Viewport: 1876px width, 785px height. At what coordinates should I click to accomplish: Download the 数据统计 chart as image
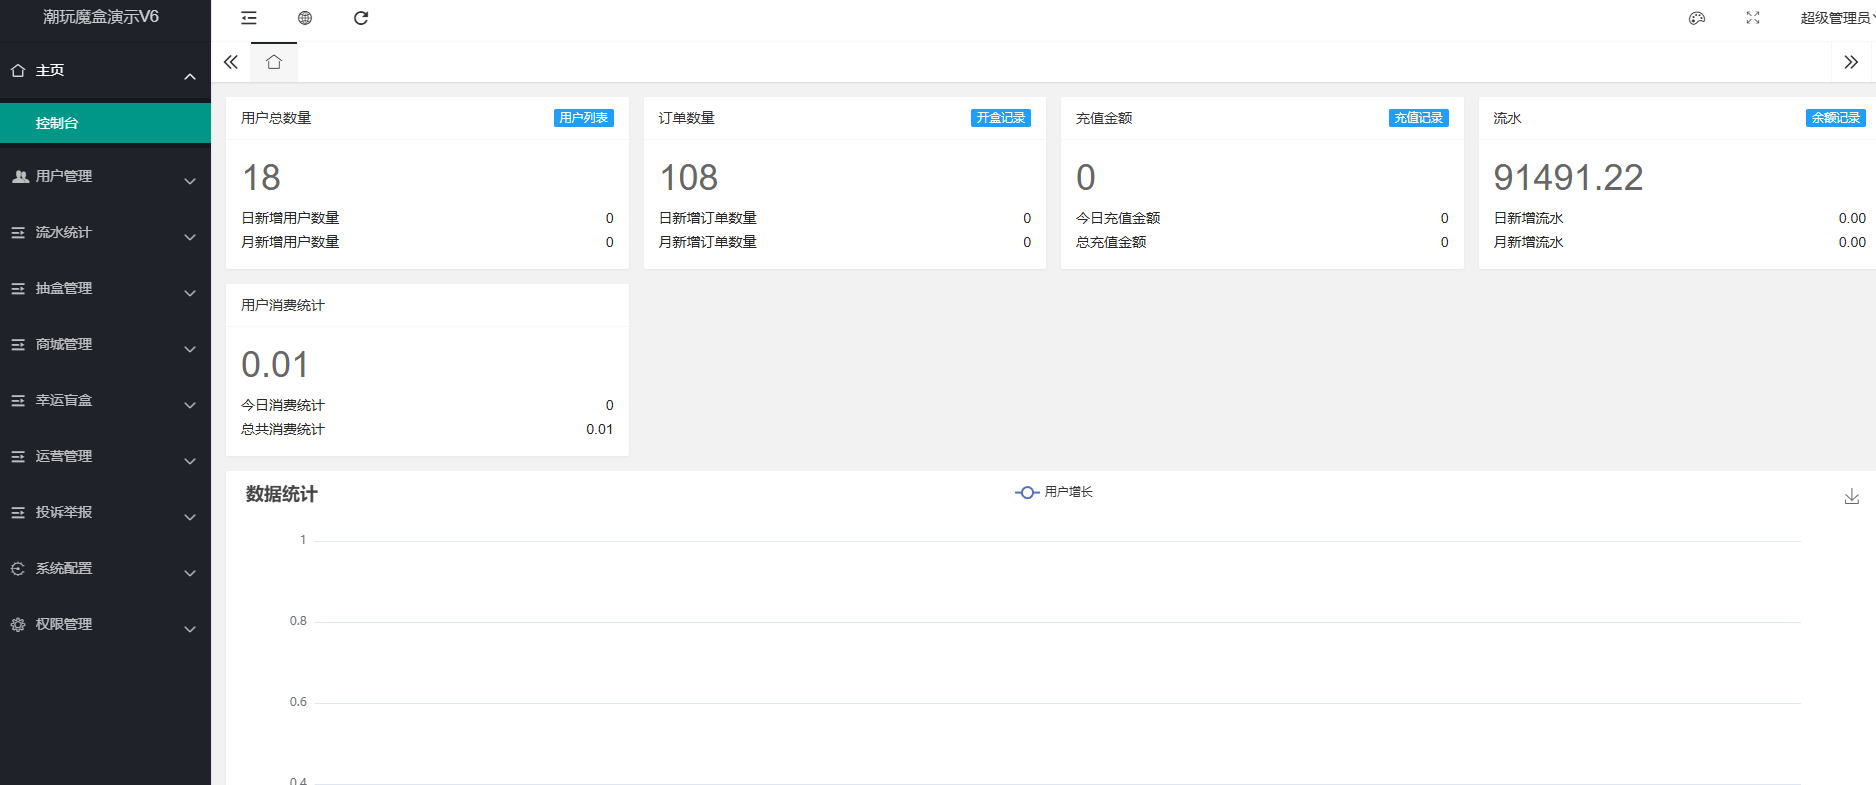click(1851, 496)
